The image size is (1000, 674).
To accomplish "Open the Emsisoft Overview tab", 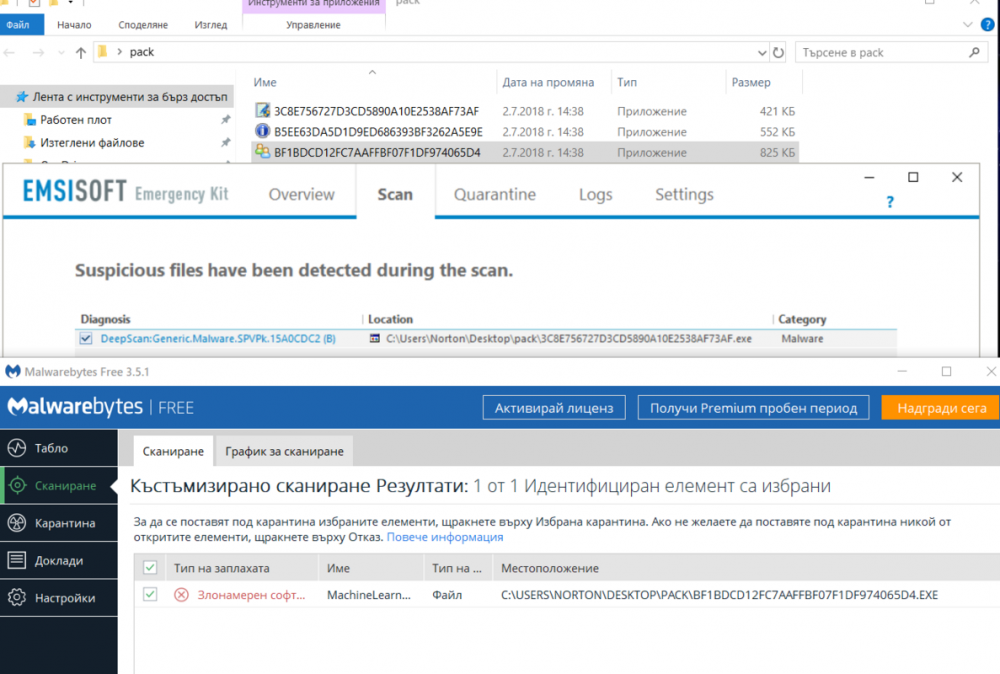I will point(302,194).
